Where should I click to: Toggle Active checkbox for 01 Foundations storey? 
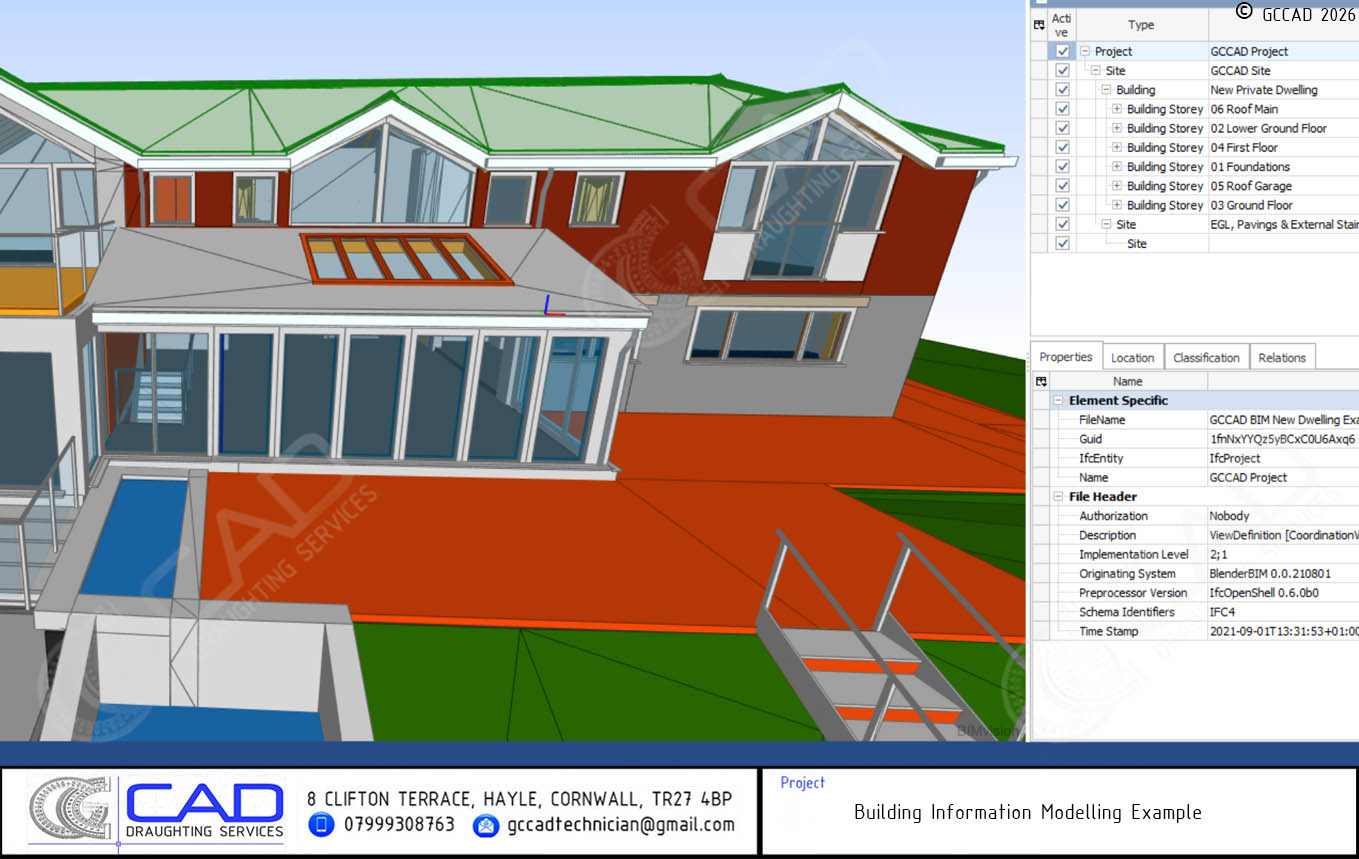pyautogui.click(x=1062, y=167)
